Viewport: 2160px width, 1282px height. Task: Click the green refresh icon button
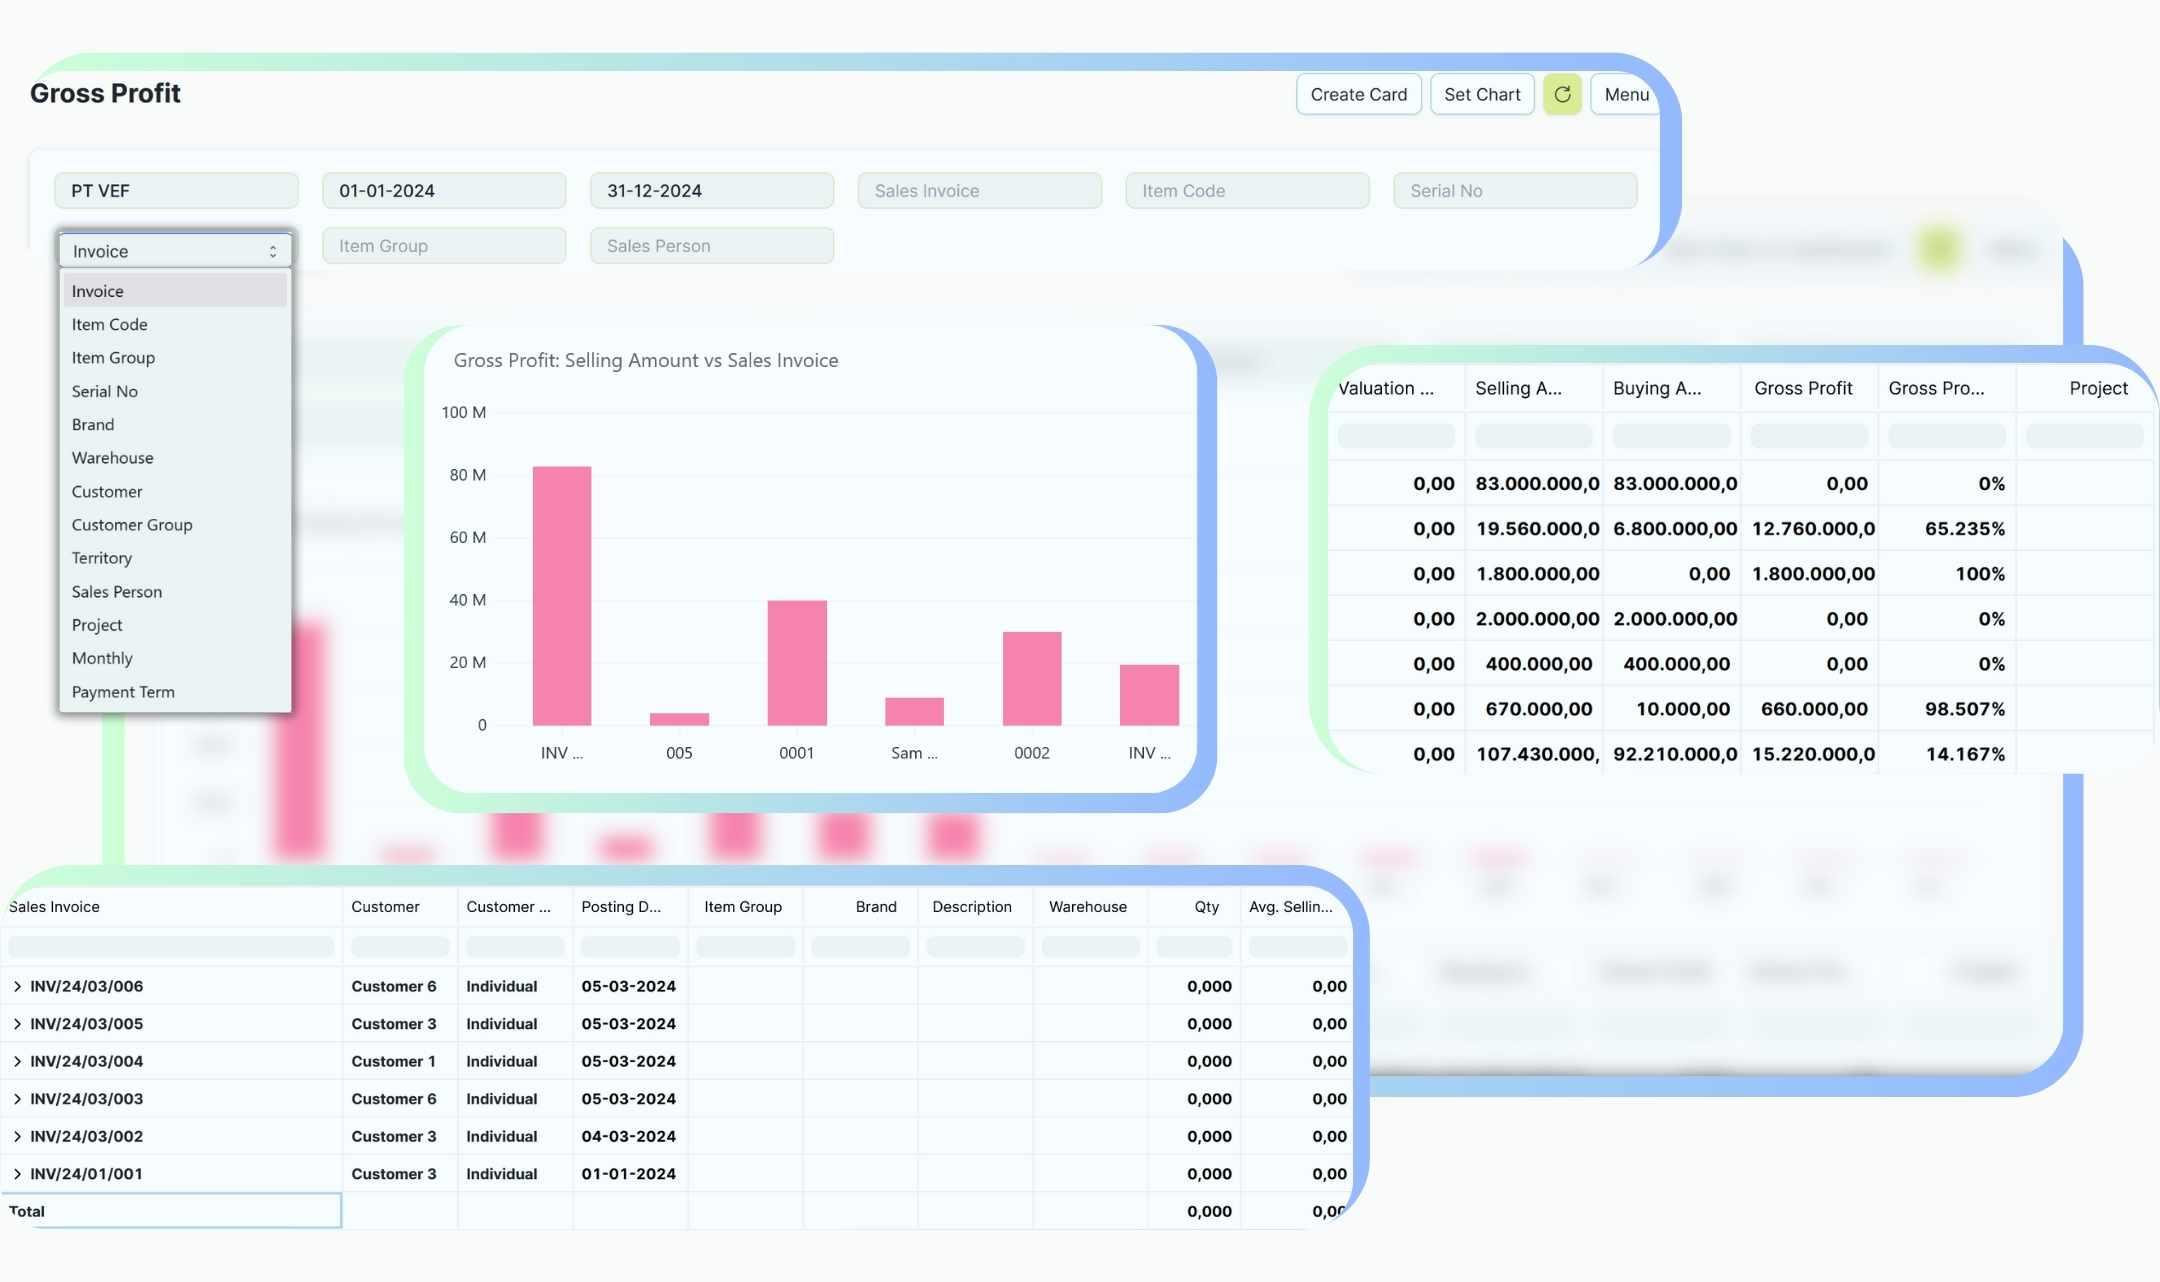pos(1561,94)
